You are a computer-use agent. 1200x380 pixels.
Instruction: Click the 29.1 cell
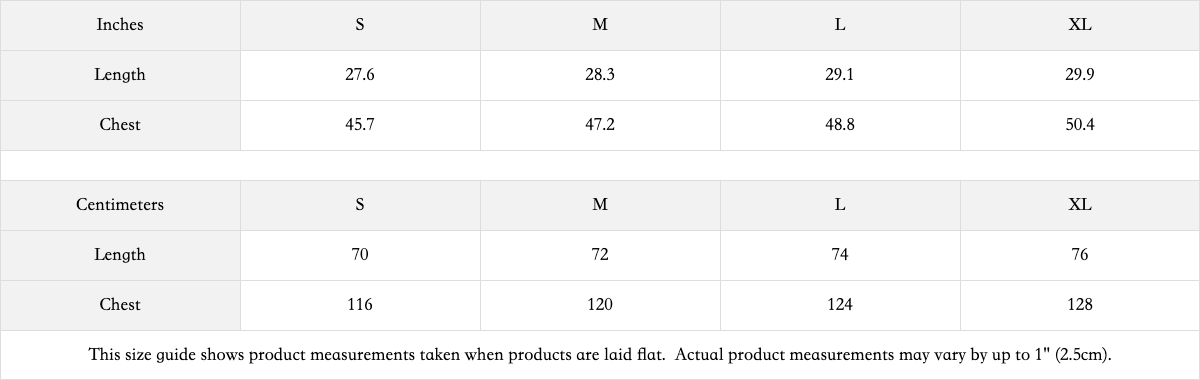(840, 75)
